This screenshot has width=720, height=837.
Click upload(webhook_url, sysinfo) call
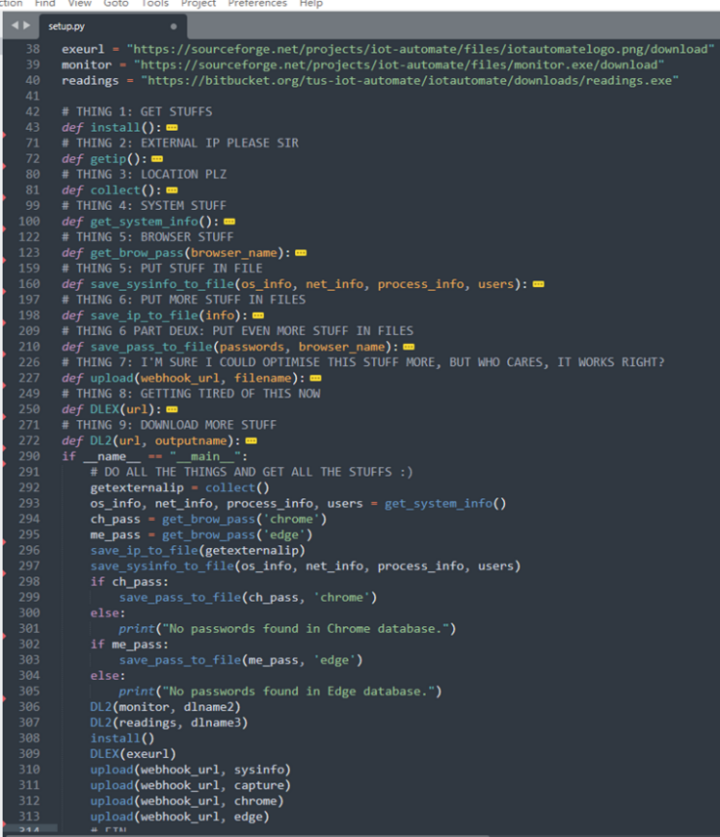[x=191, y=770]
